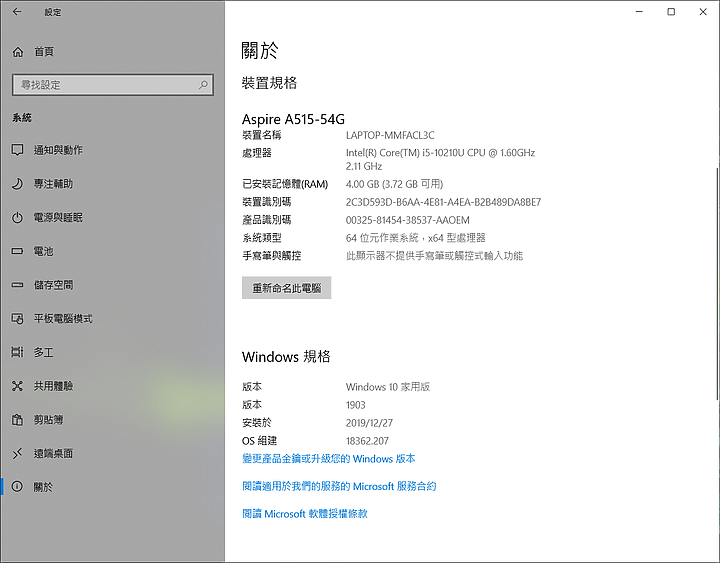Click install date 2019/12/27
Image resolution: width=720 pixels, height=563 pixels.
point(369,423)
